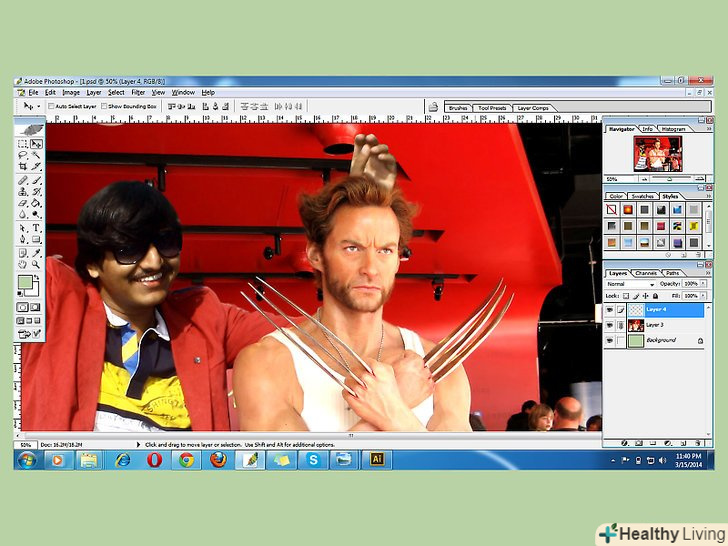Select the Hand tool
Screen dimensions: 728x546
click(x=23, y=264)
